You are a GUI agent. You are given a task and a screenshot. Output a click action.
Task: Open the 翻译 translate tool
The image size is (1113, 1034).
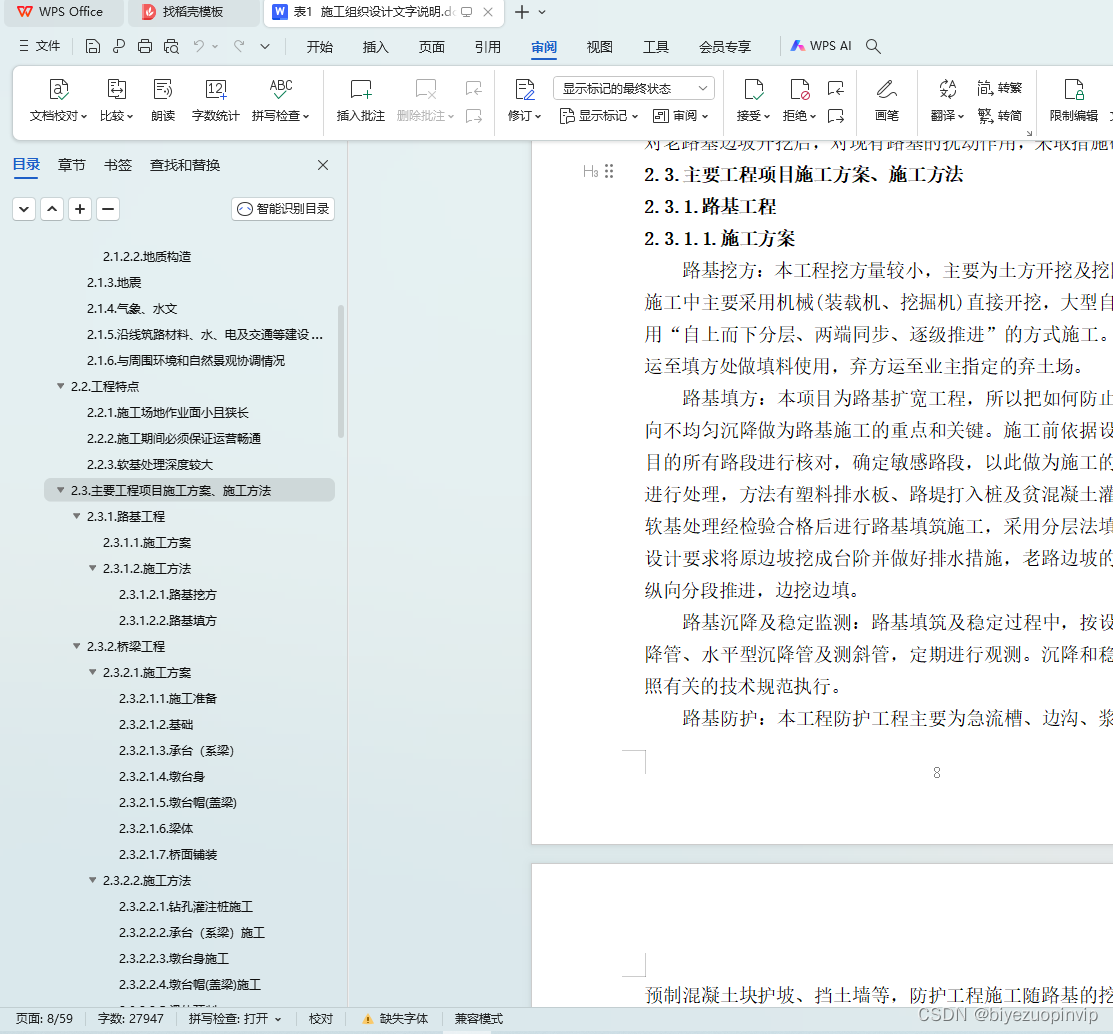click(948, 100)
